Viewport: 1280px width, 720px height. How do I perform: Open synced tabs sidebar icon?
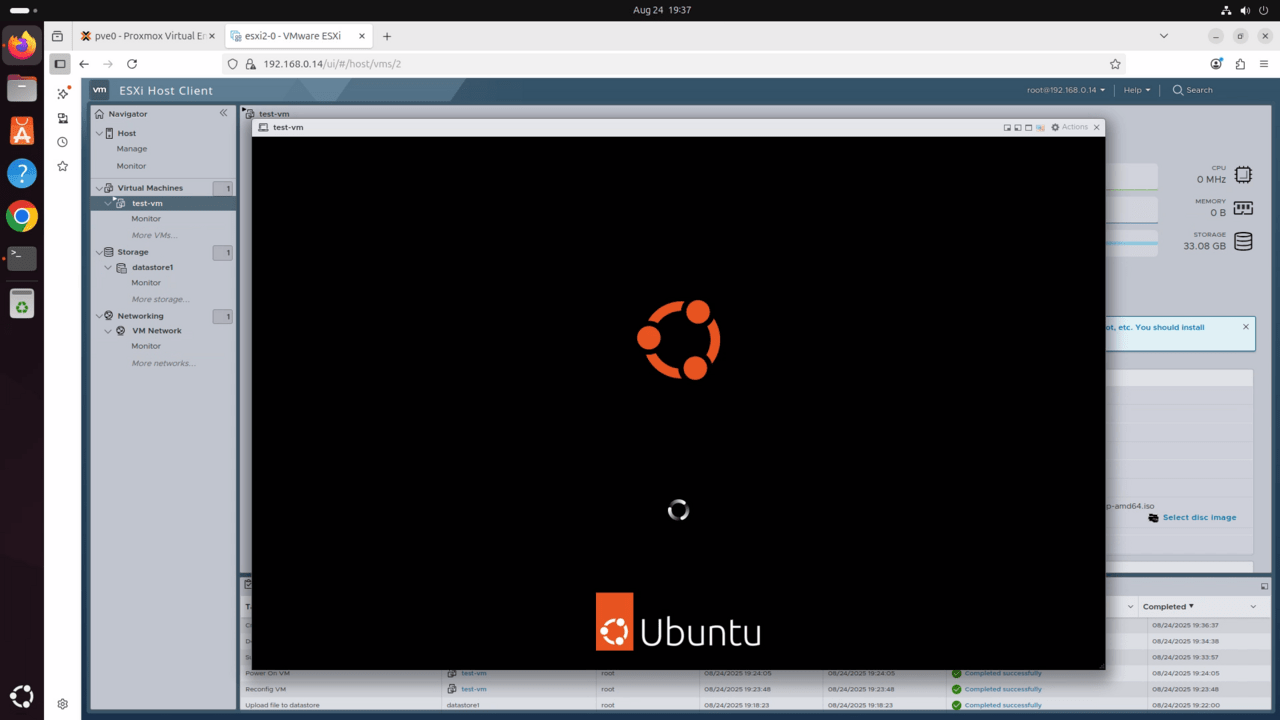click(62, 118)
